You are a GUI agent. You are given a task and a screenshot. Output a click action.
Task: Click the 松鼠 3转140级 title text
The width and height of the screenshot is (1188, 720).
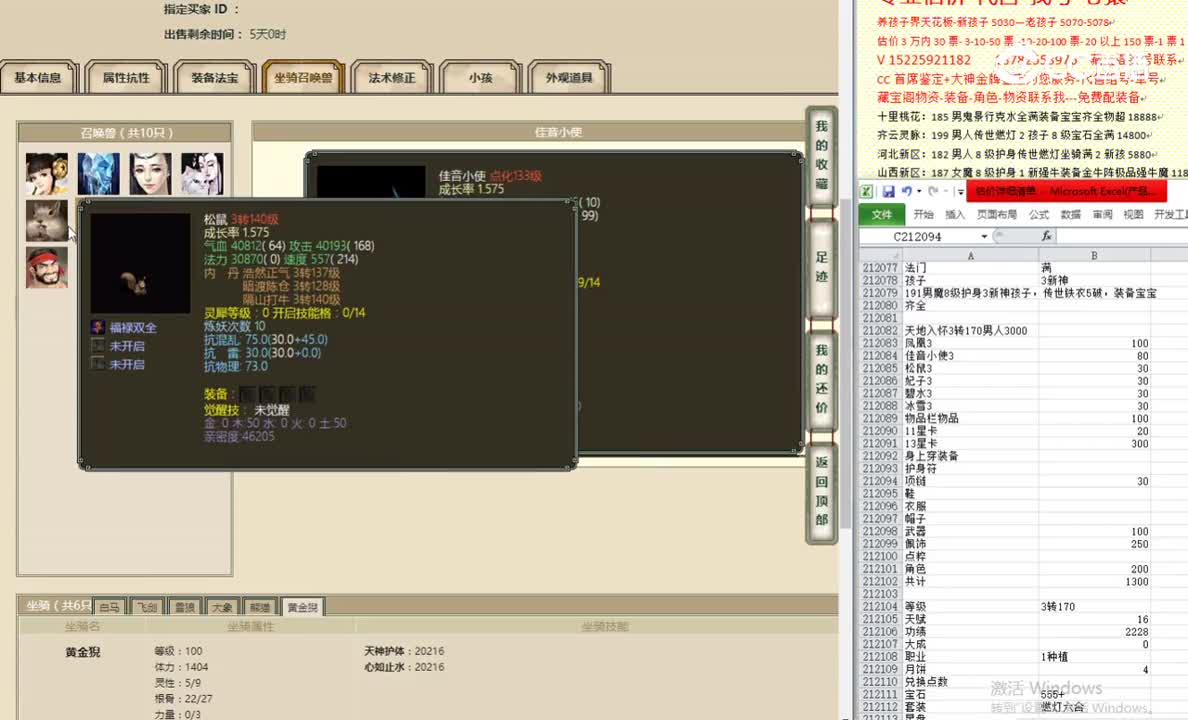tap(241, 219)
